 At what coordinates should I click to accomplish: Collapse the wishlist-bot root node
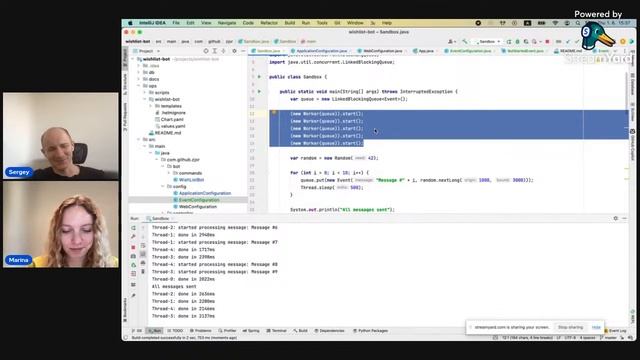(132, 59)
